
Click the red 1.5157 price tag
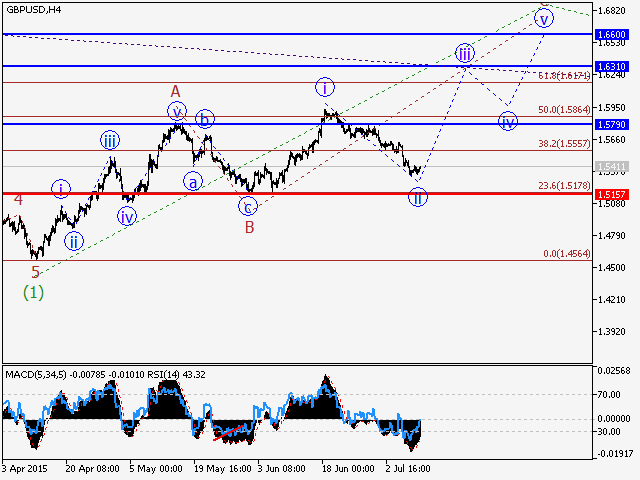pyautogui.click(x=612, y=194)
